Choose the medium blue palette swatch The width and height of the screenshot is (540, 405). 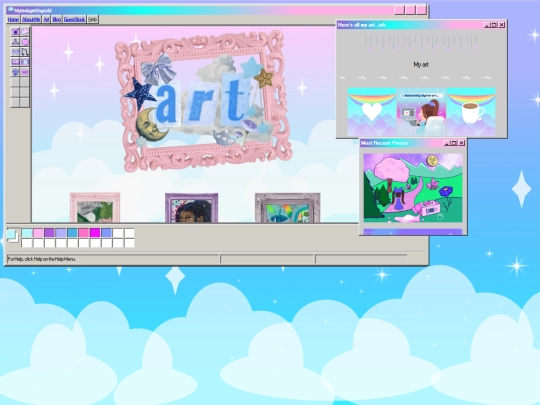[72, 233]
